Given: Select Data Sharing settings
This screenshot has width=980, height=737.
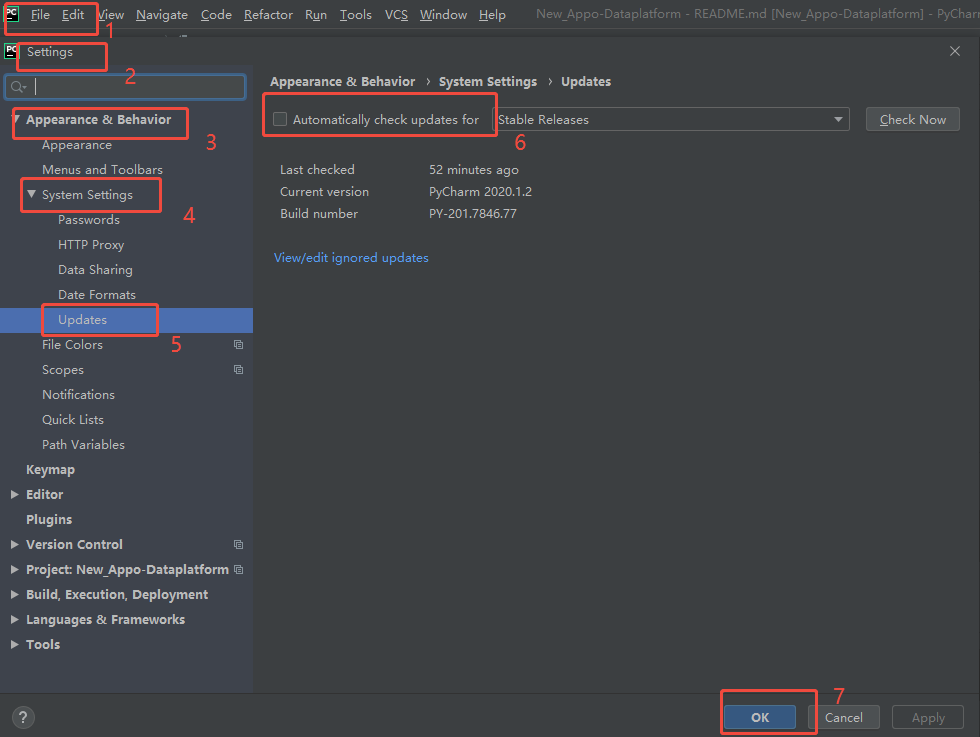Looking at the screenshot, I should [95, 269].
